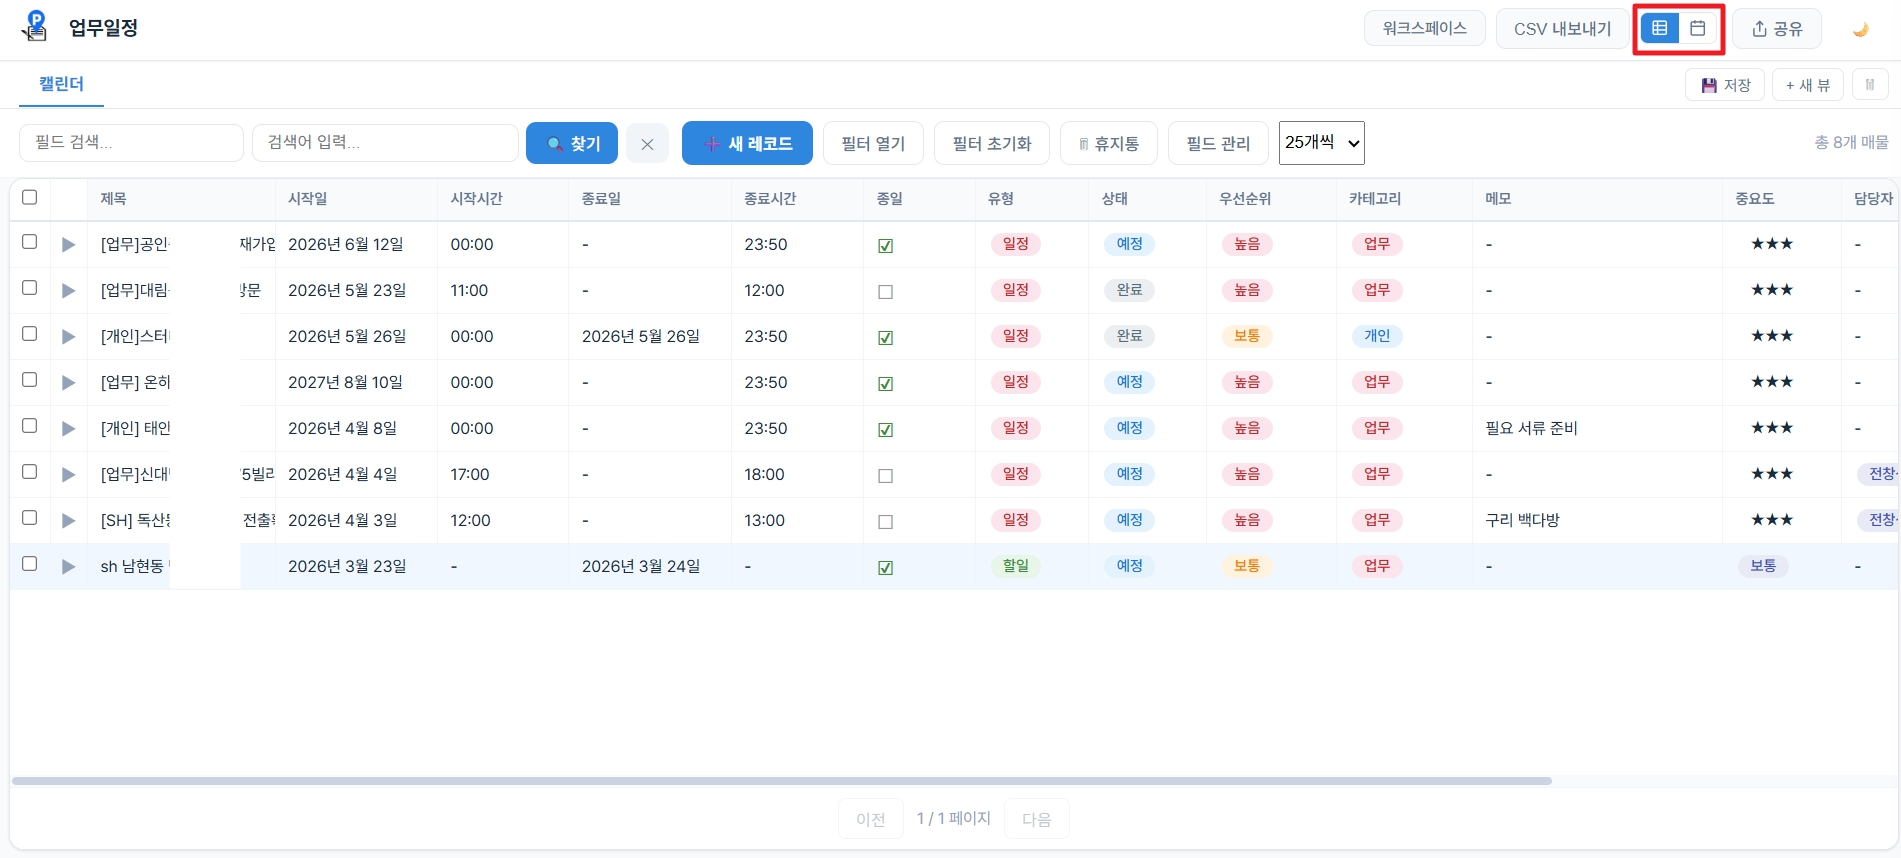Focus the 검색어 입력 input field
This screenshot has height=858, width=1901.
tap(385, 143)
